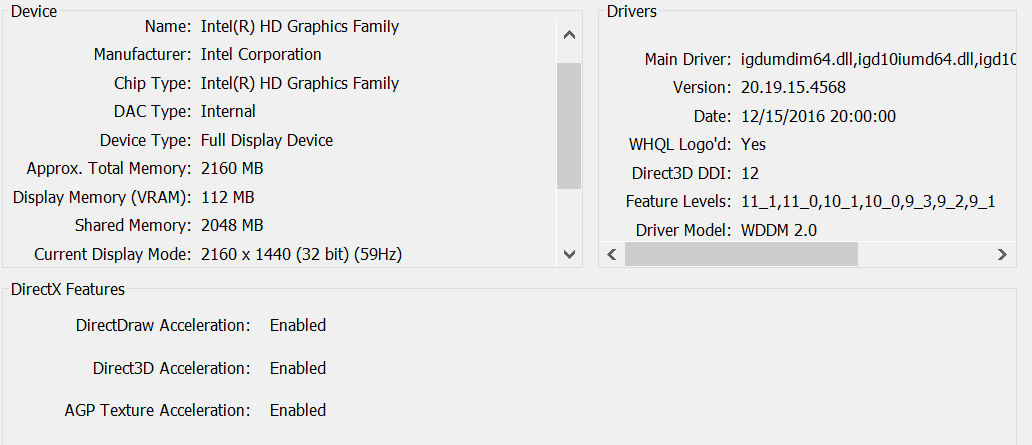Click the driver Version 20.19.15.4568 value

(x=793, y=88)
